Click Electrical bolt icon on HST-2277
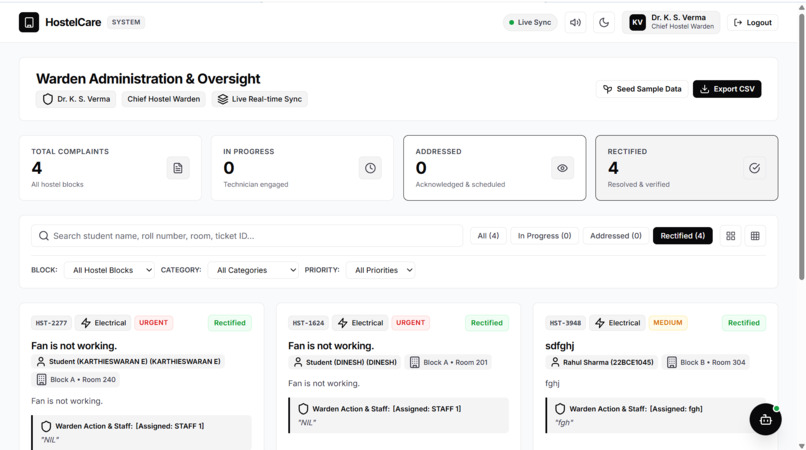Viewport: 806px width, 450px height. (86, 323)
